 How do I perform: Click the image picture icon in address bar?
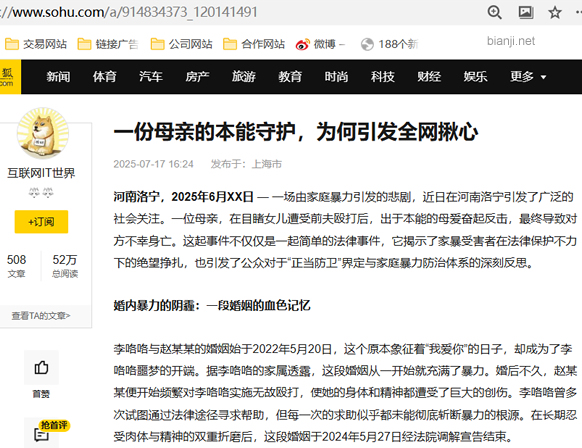526,12
